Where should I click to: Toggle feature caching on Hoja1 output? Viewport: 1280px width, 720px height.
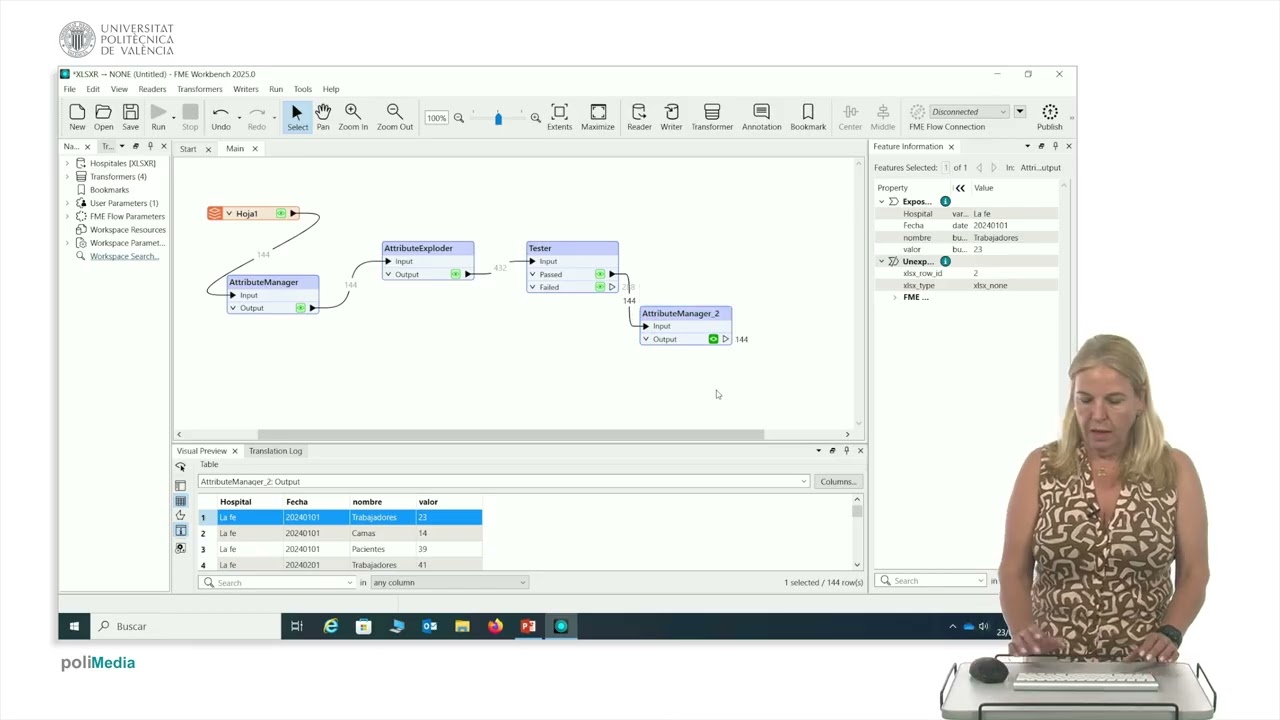(281, 213)
